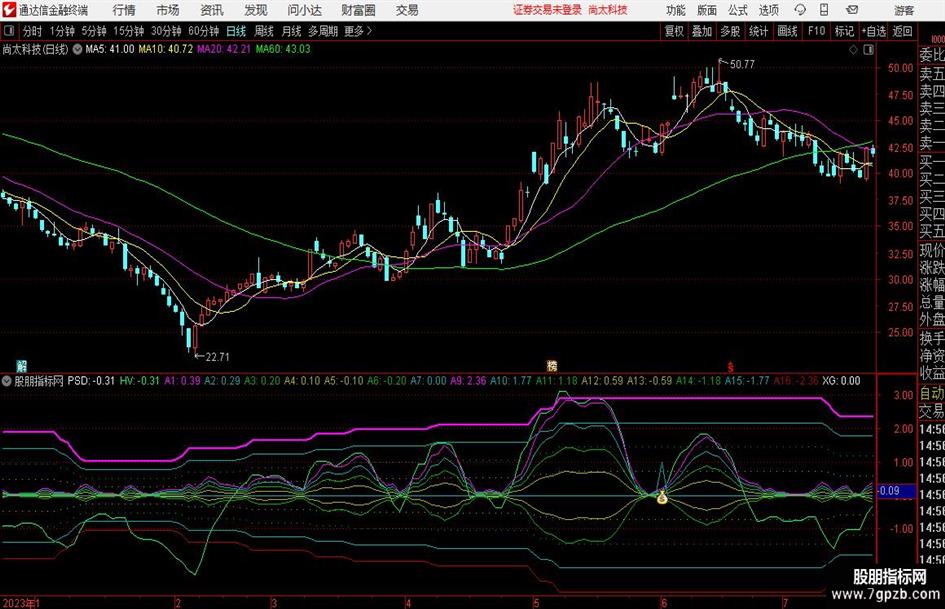Click +自选 to add to watchlist

click(x=874, y=31)
